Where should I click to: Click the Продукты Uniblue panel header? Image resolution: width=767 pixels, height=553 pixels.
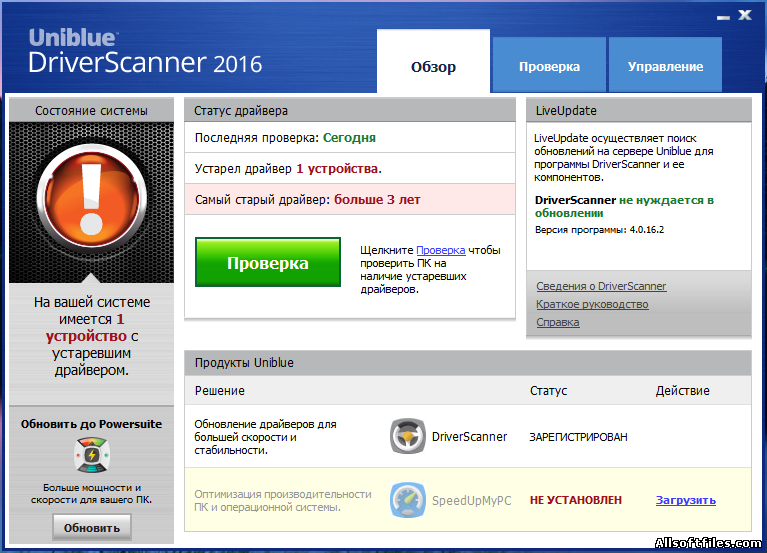tap(468, 363)
